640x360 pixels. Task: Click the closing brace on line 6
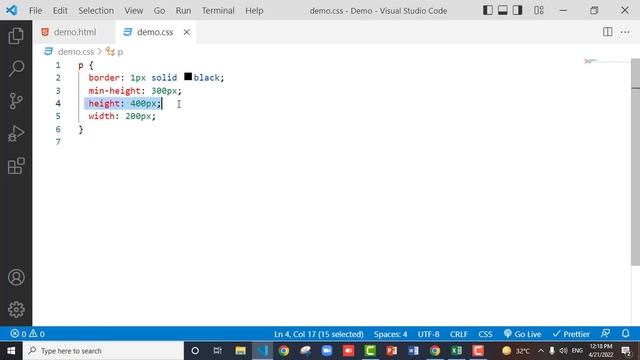pos(81,129)
